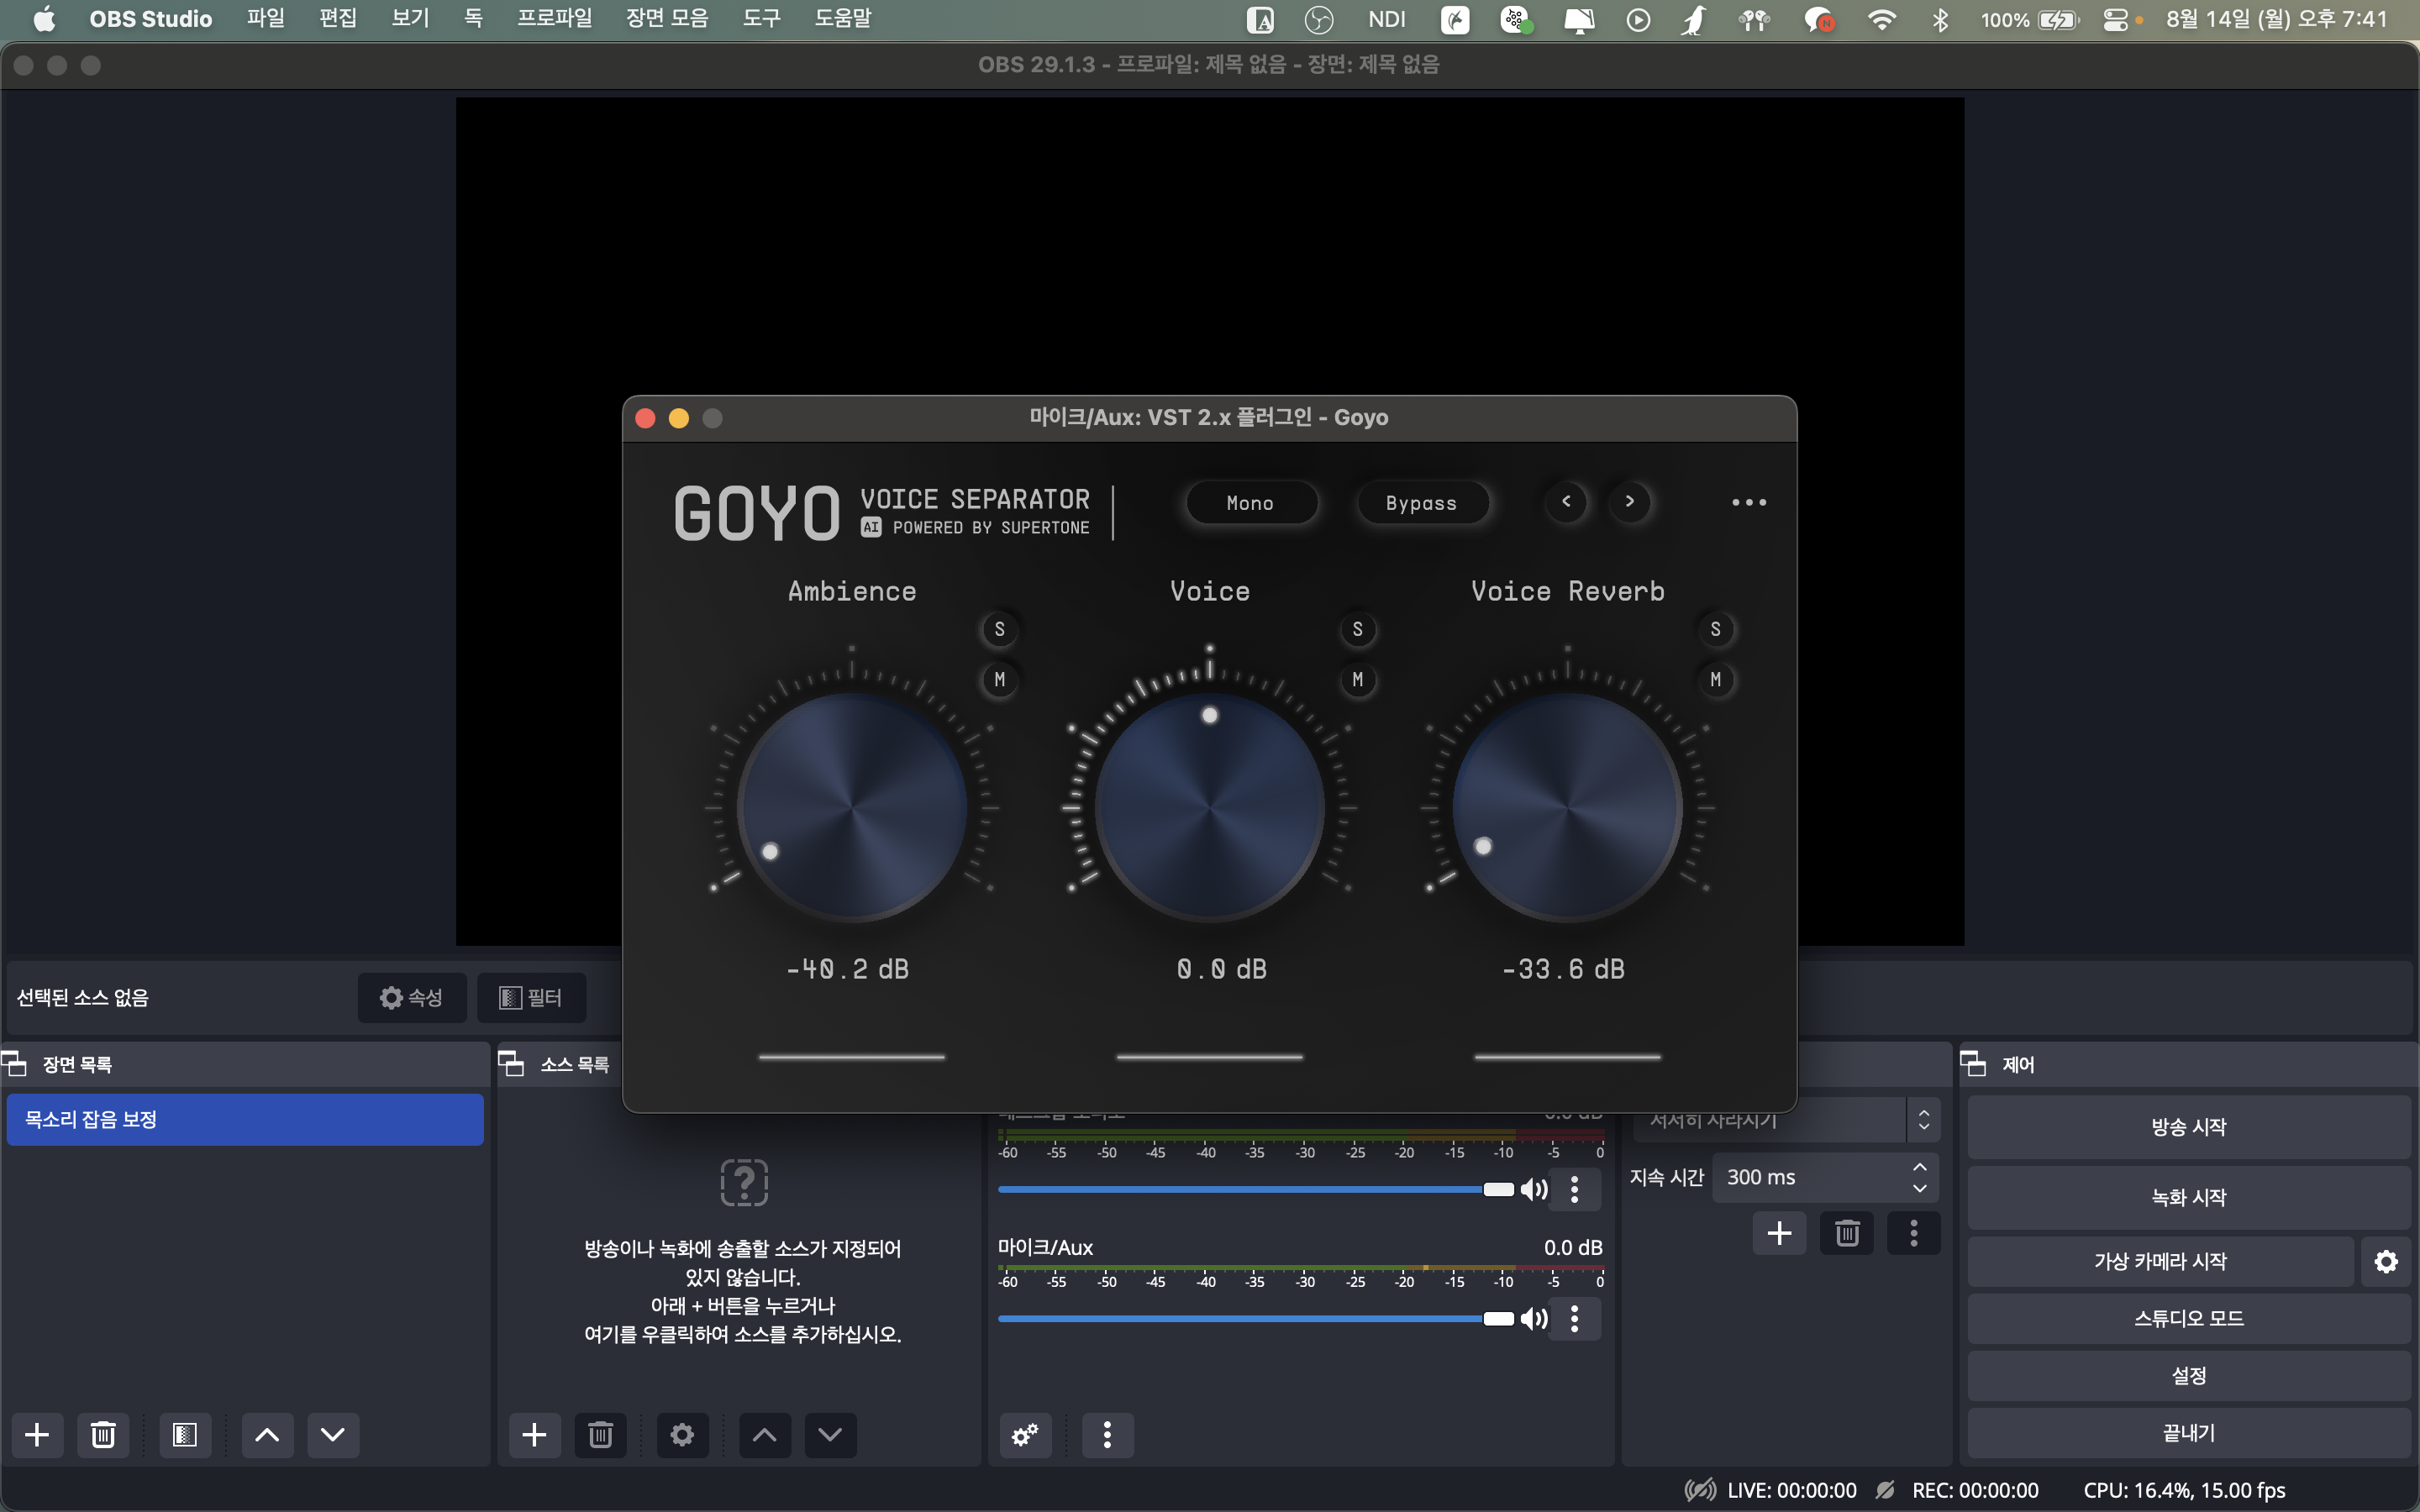Open scene filters icon in scenes panel
This screenshot has width=2420, height=1512.
coord(185,1435)
